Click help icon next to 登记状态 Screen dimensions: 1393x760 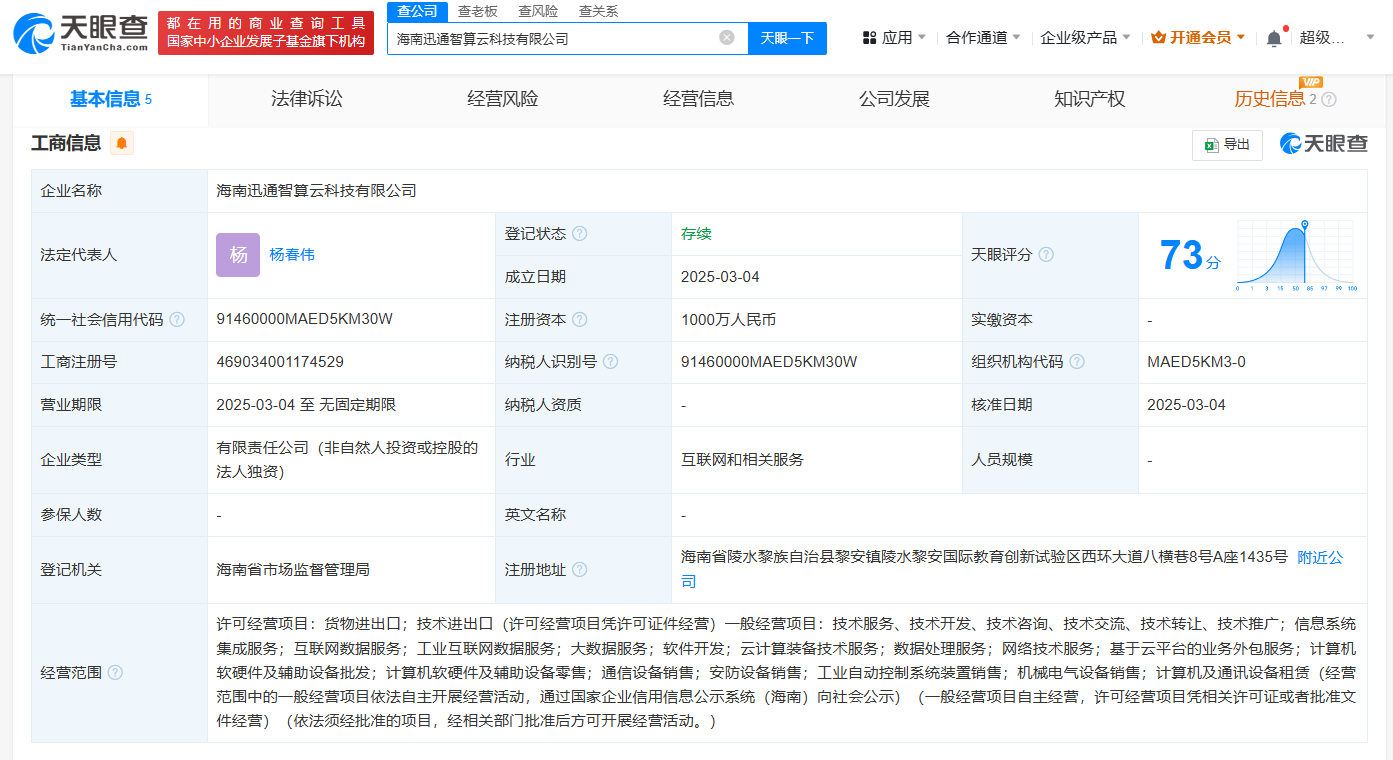tap(580, 234)
